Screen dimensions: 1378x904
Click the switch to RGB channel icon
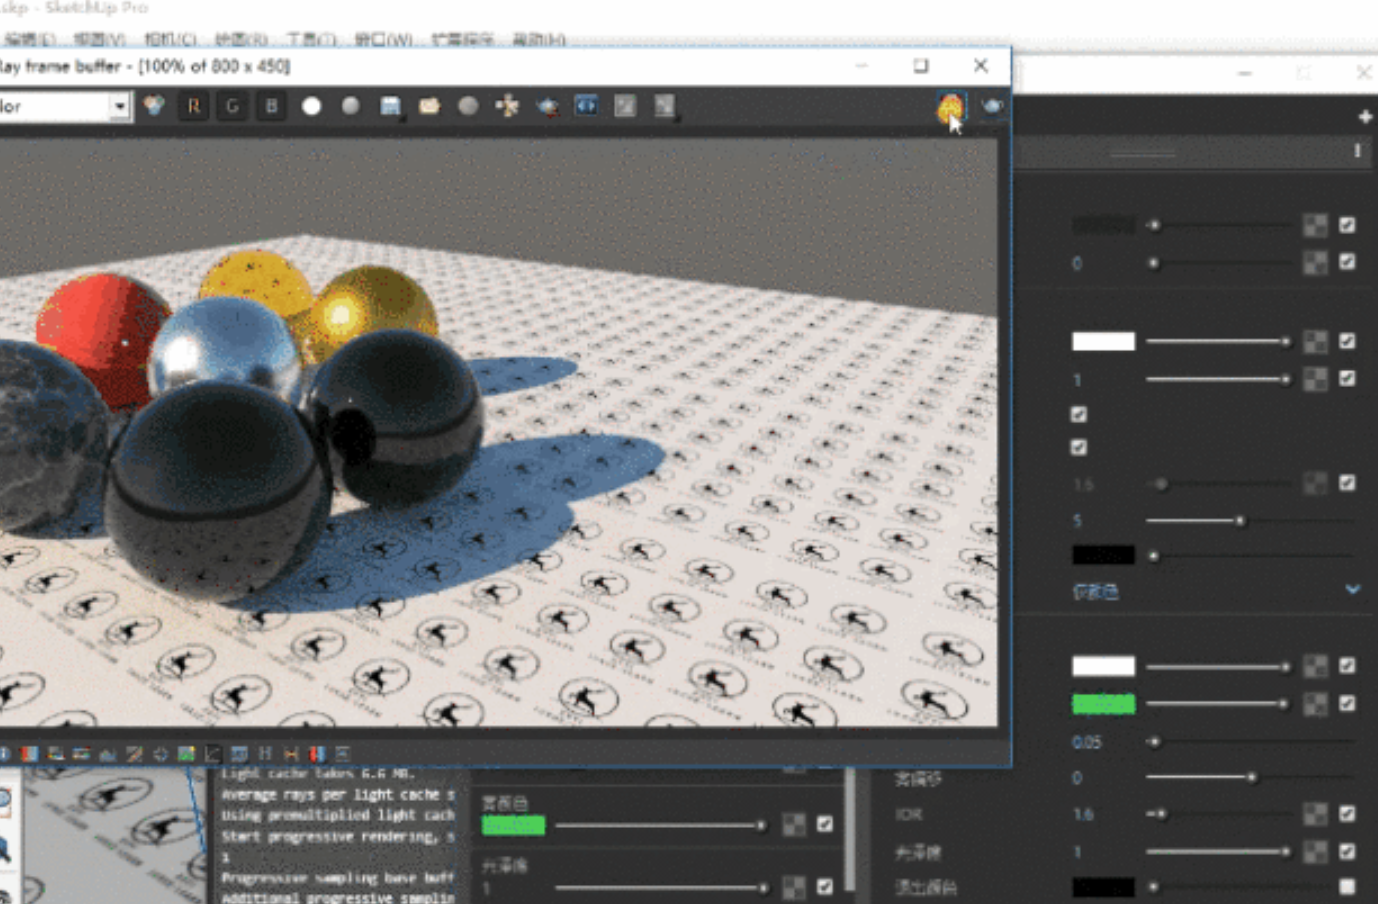click(153, 106)
